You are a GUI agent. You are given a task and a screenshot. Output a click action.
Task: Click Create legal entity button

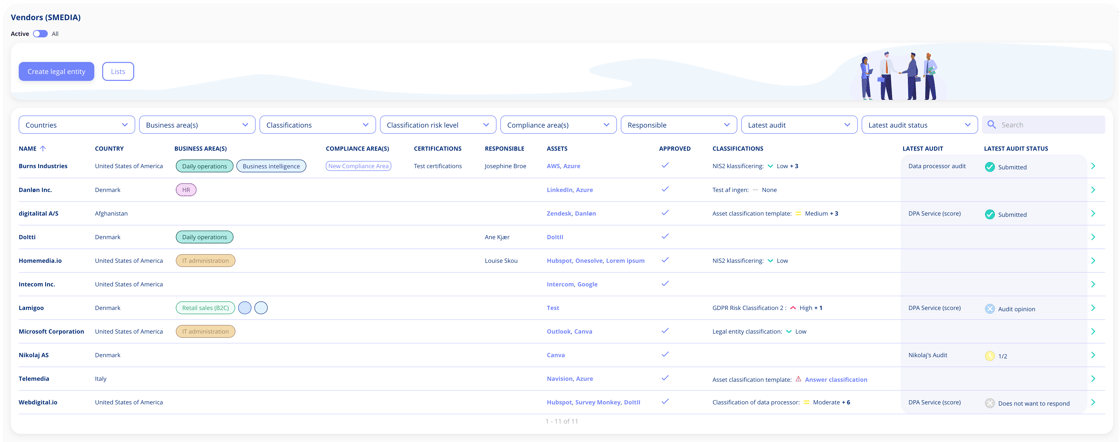56,71
